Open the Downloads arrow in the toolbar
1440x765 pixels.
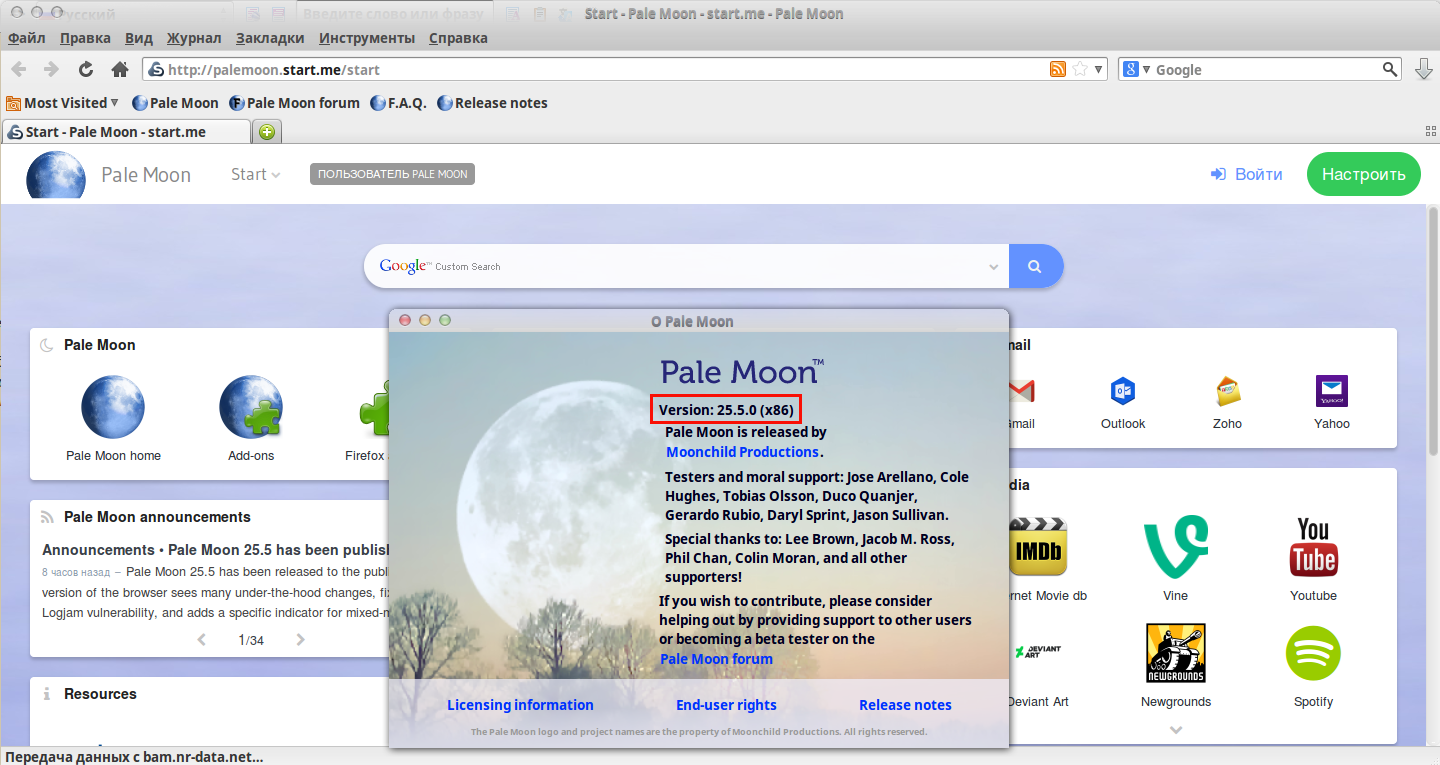pos(1424,69)
